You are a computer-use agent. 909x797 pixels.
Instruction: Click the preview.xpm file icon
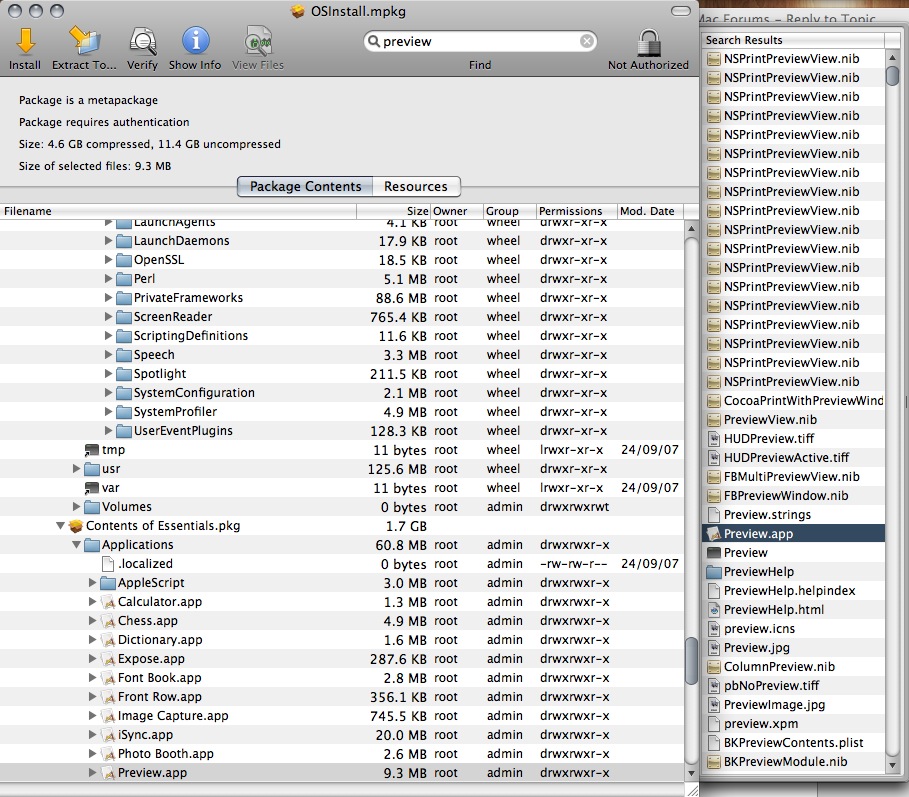coord(714,724)
